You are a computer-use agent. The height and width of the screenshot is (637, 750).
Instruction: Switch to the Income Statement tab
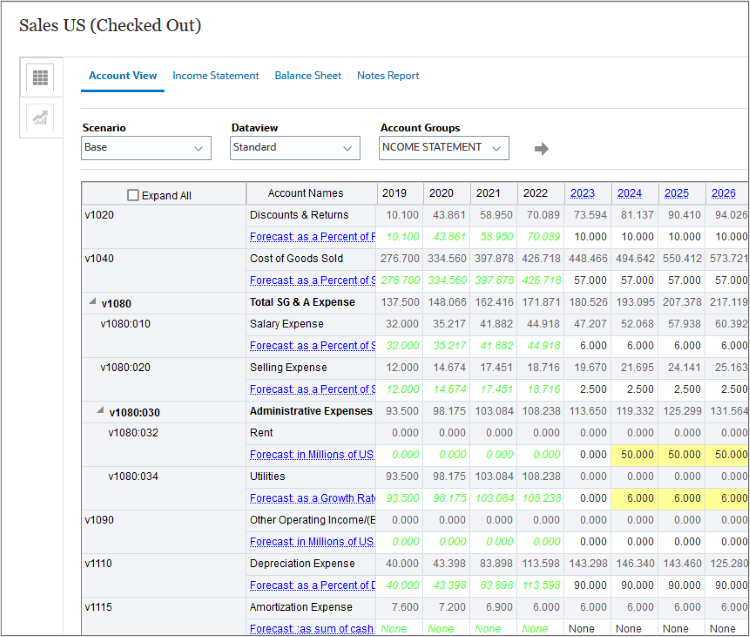(215, 76)
